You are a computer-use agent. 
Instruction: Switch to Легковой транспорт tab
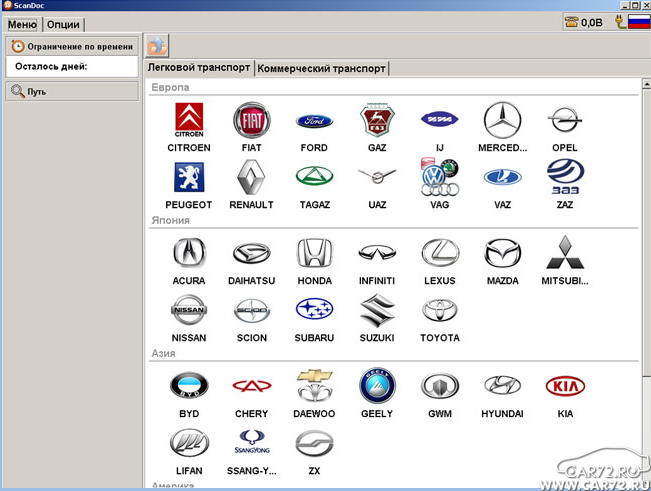[x=198, y=68]
